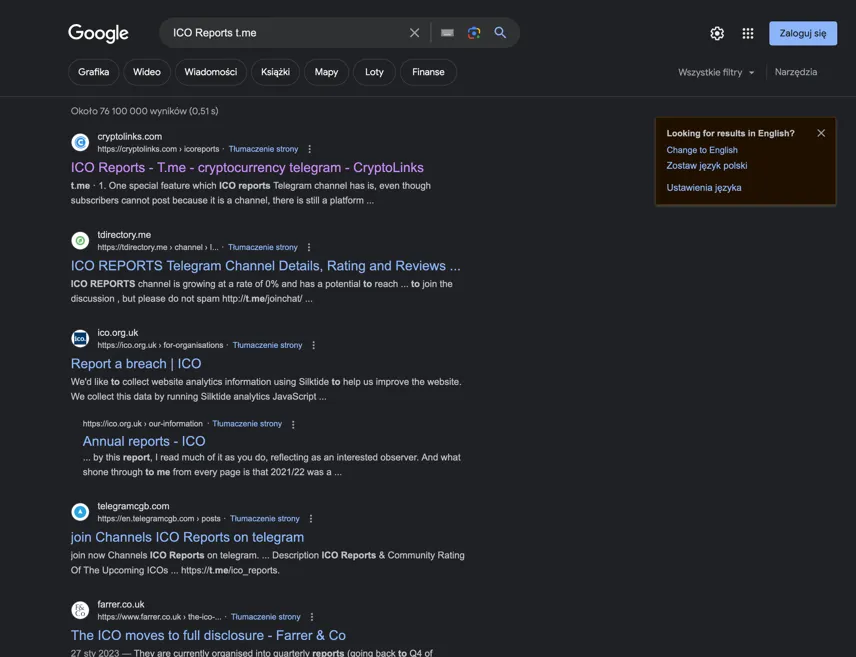856x657 pixels.
Task: Click 'Tłumaczenie strony' for telegramcgb.com result
Action: tap(265, 519)
